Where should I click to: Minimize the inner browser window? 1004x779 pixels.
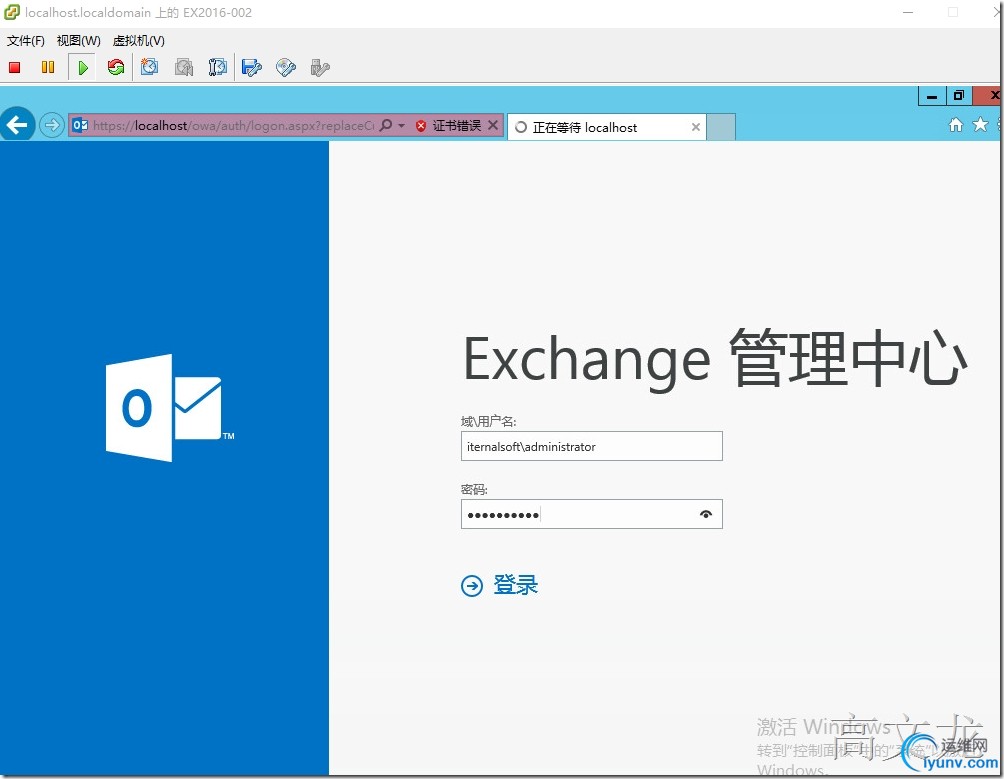tap(932, 96)
